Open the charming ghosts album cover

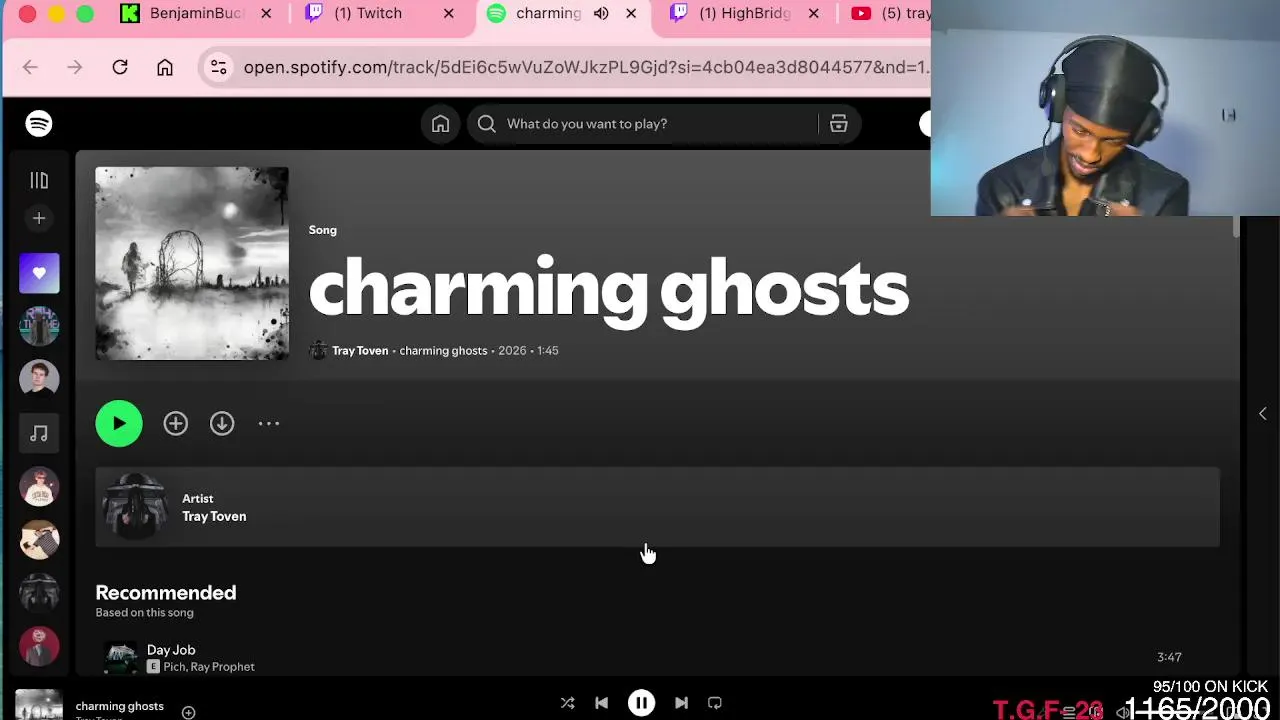[192, 264]
